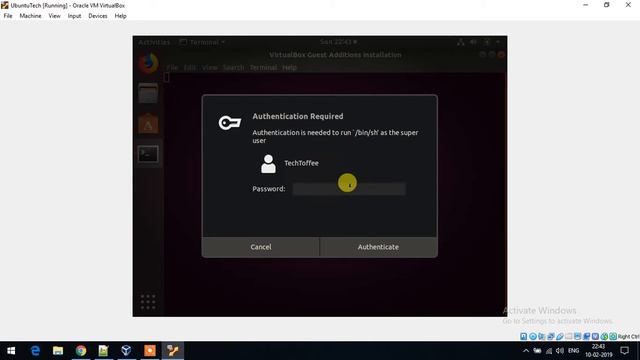
Task: Open orange recorder app in taskbar
Action: 149,351
